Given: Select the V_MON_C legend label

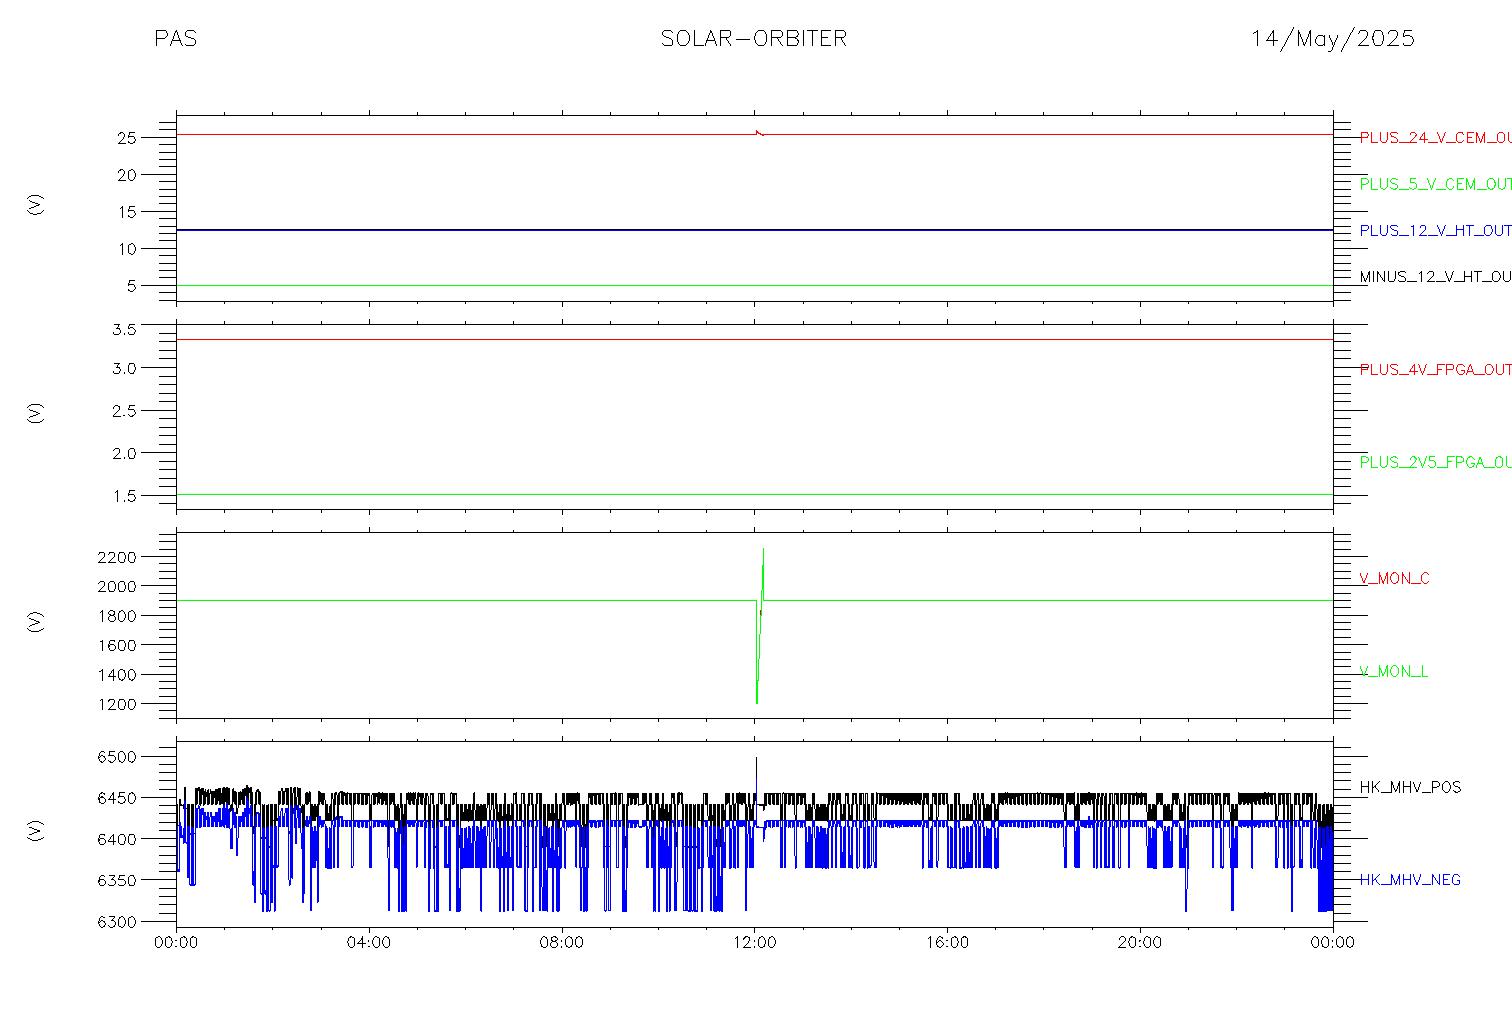Looking at the screenshot, I should (x=1394, y=579).
